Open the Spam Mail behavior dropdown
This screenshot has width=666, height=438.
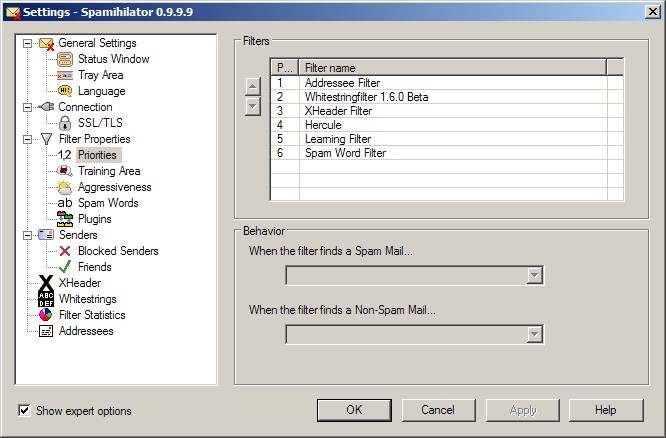534,276
